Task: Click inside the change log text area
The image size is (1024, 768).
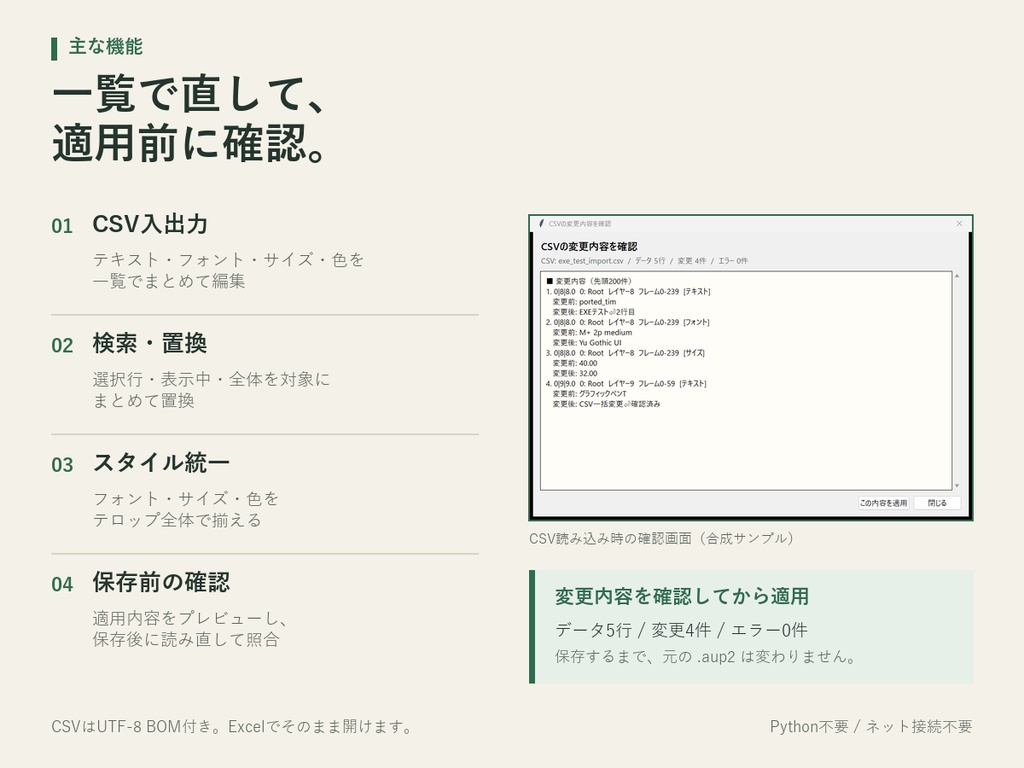Action: (x=746, y=381)
